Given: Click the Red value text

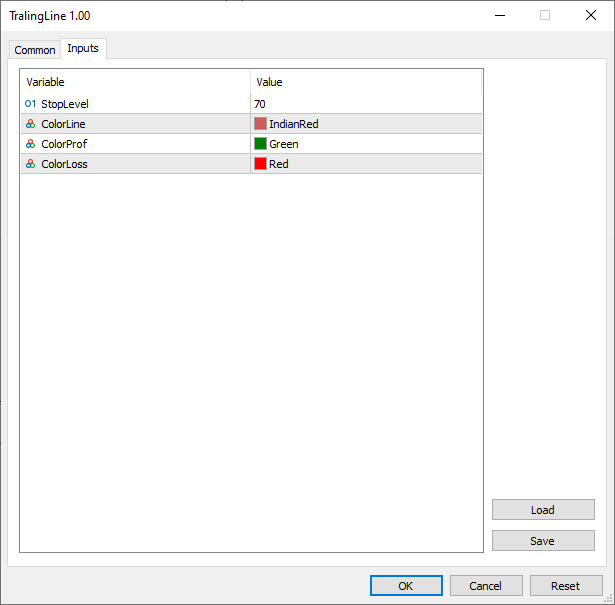Looking at the screenshot, I should click(x=278, y=164).
